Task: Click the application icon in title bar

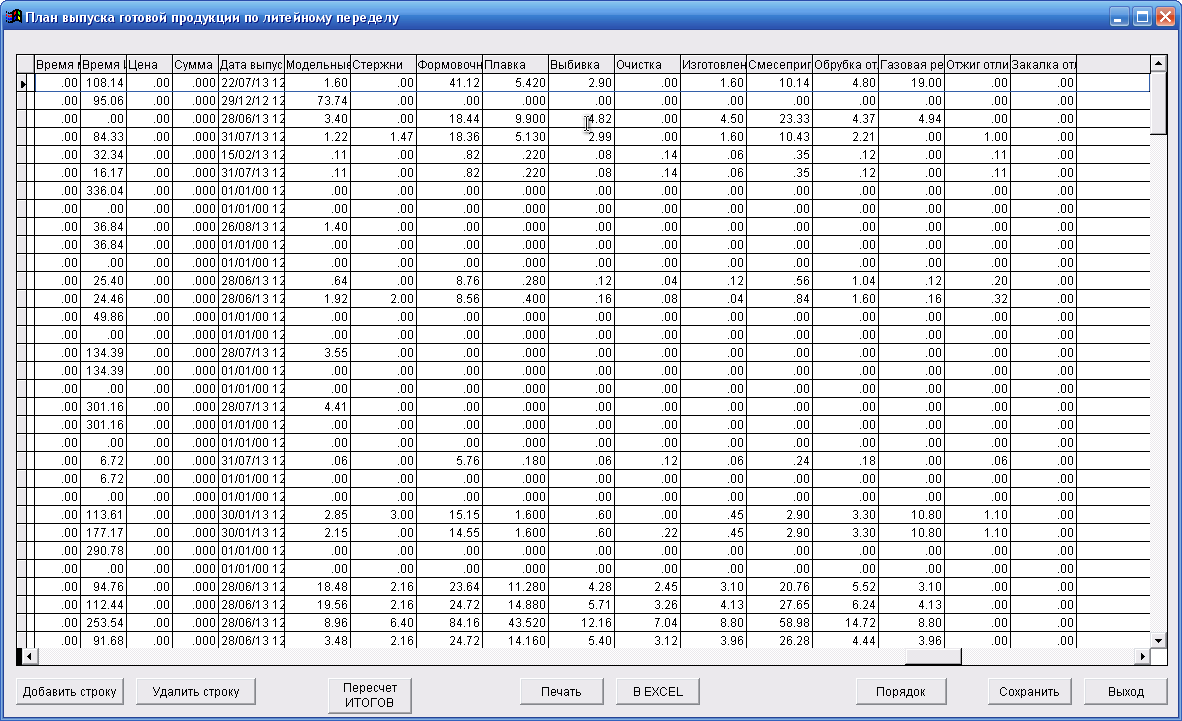Action: pos(14,17)
